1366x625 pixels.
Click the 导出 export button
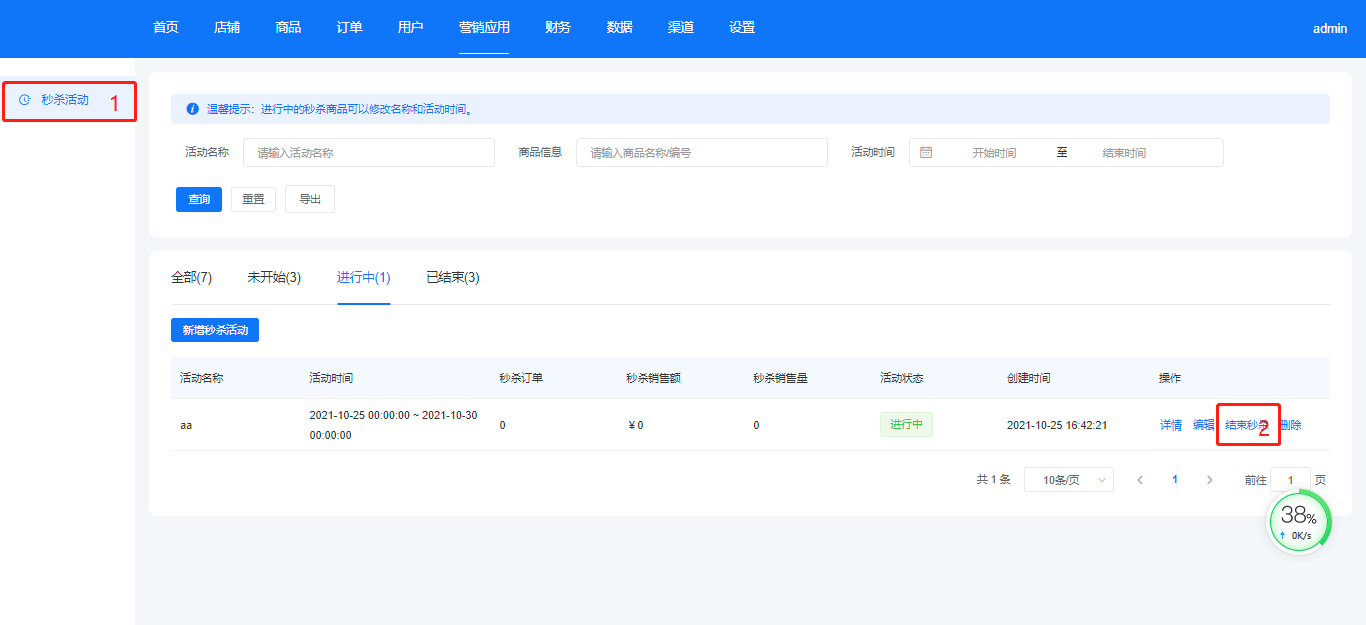[310, 199]
